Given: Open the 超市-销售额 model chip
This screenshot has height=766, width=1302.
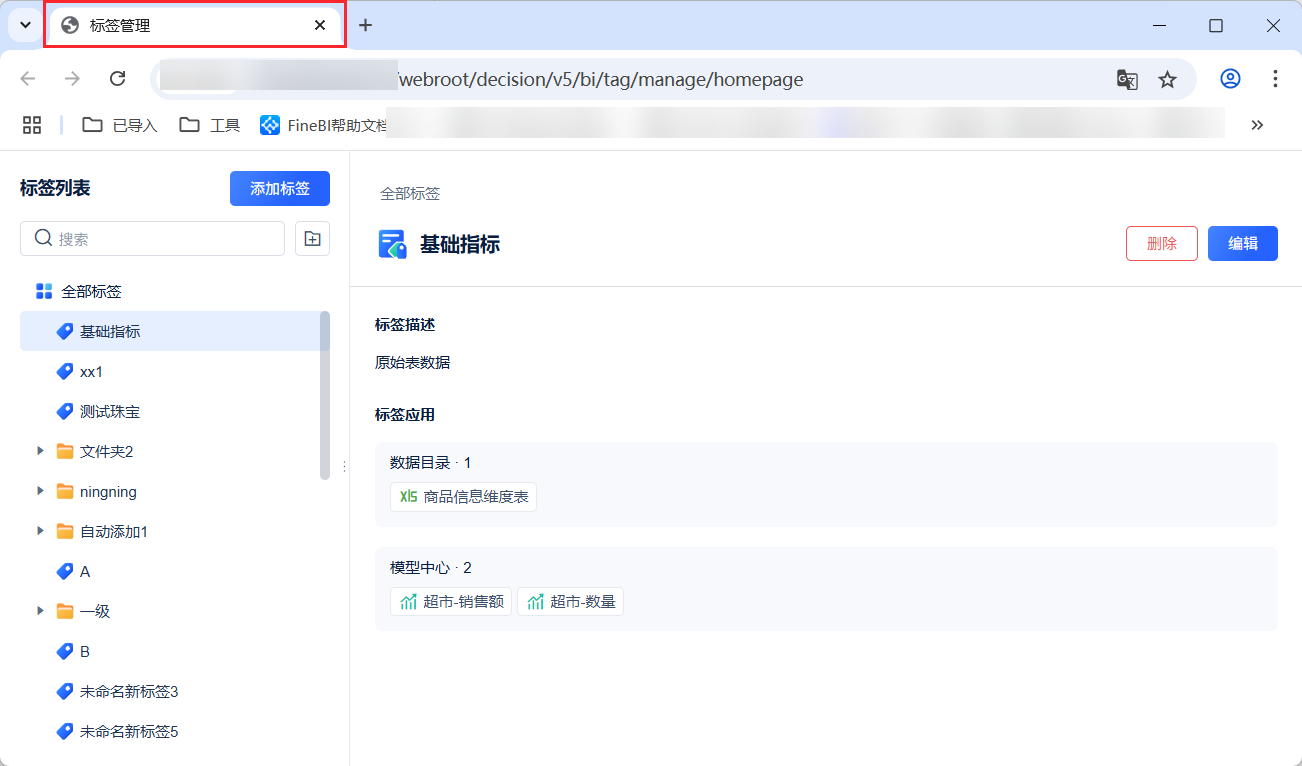Looking at the screenshot, I should click(x=451, y=601).
